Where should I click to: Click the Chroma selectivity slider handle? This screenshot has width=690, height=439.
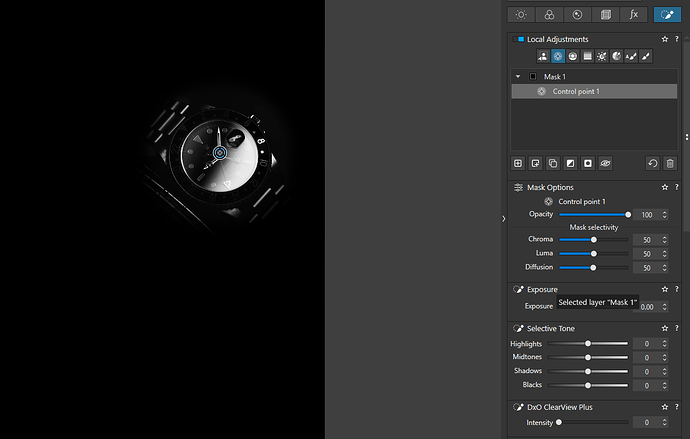coord(593,240)
